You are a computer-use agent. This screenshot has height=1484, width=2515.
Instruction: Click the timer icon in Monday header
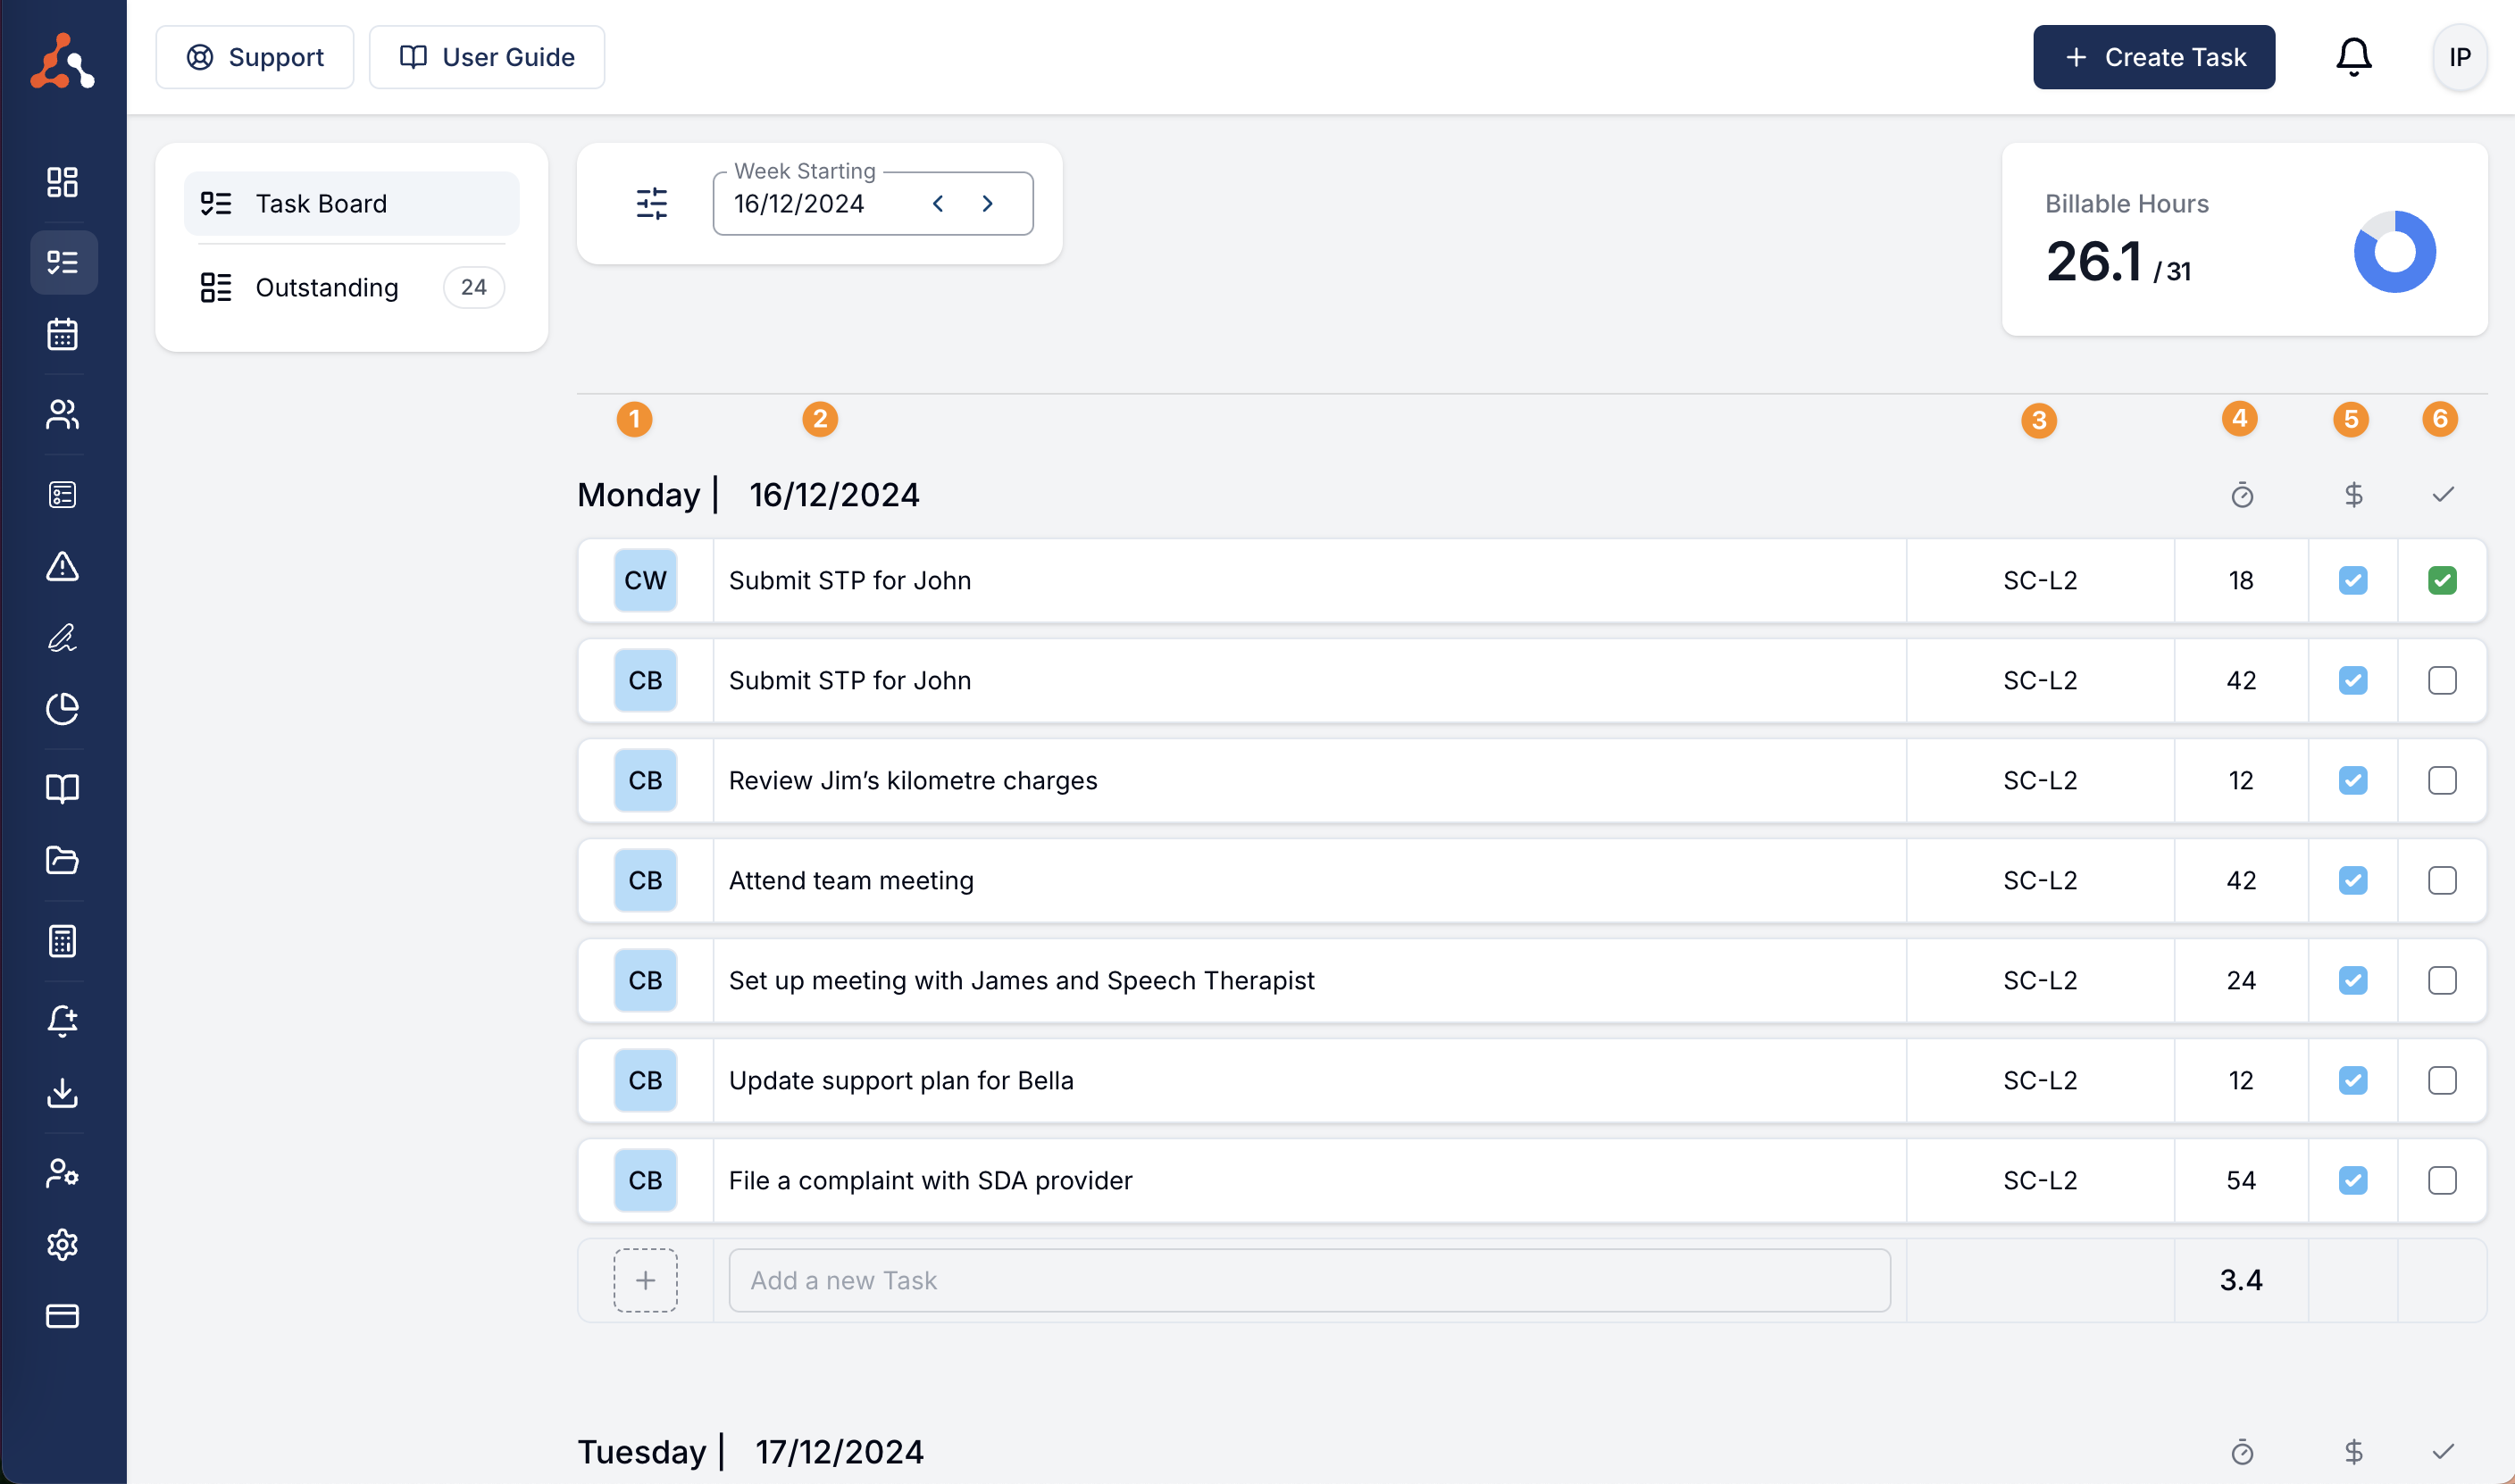2242,494
